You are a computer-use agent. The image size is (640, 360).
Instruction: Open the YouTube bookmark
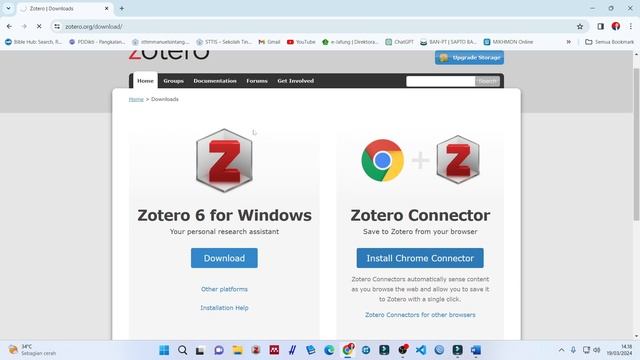tap(301, 42)
